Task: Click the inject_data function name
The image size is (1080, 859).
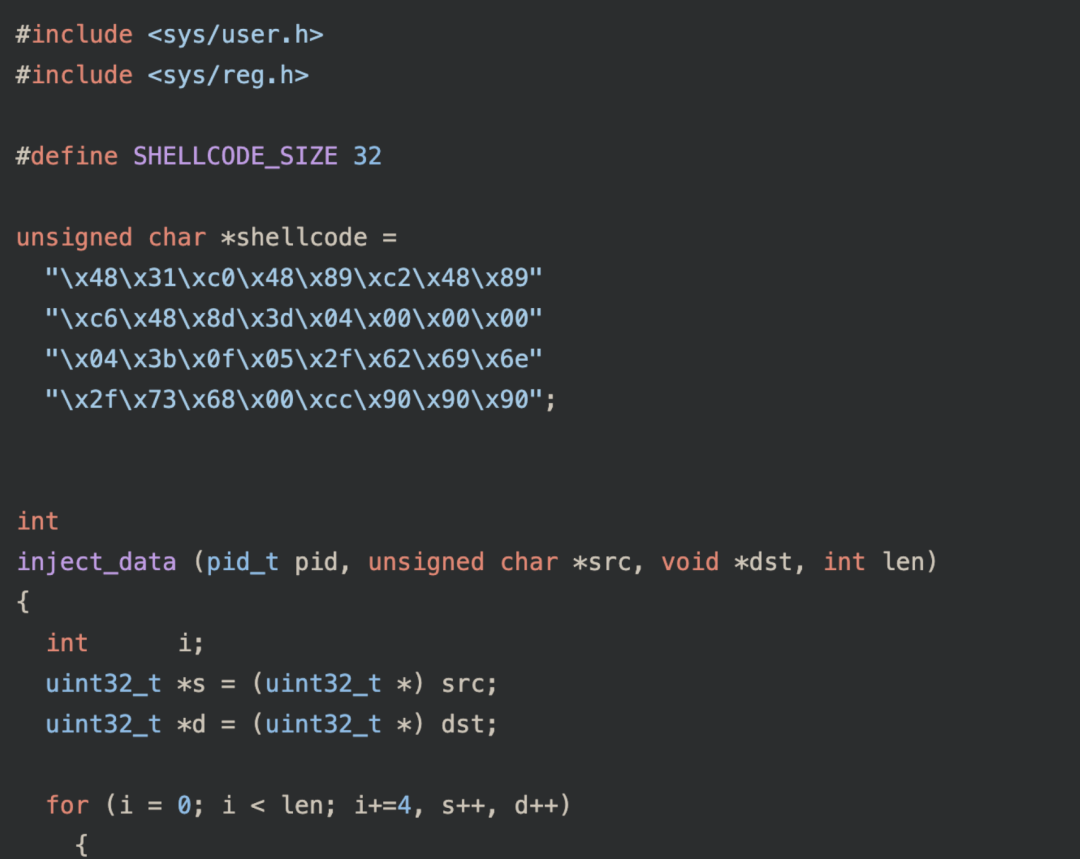Action: pyautogui.click(x=96, y=562)
